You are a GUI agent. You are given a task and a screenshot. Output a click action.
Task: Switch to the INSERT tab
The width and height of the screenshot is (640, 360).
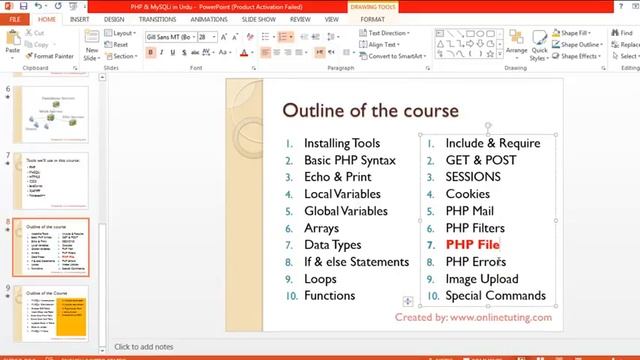click(80, 19)
